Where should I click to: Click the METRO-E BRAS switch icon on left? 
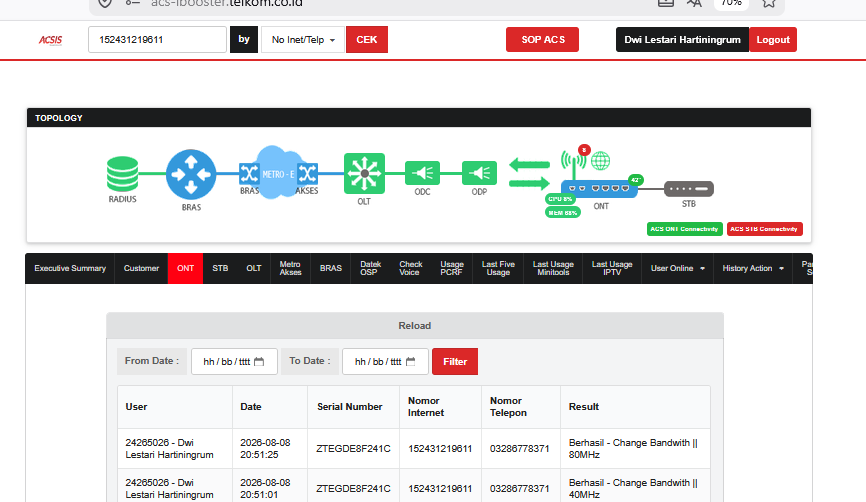pyautogui.click(x=249, y=173)
